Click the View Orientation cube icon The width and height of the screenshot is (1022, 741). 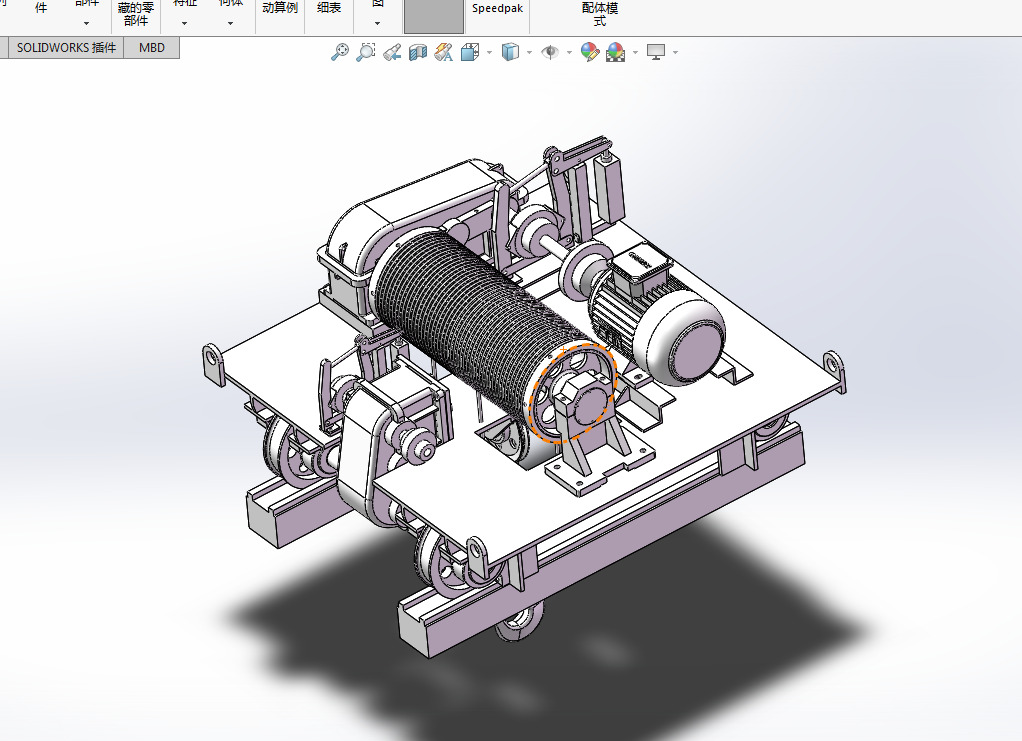(470, 52)
